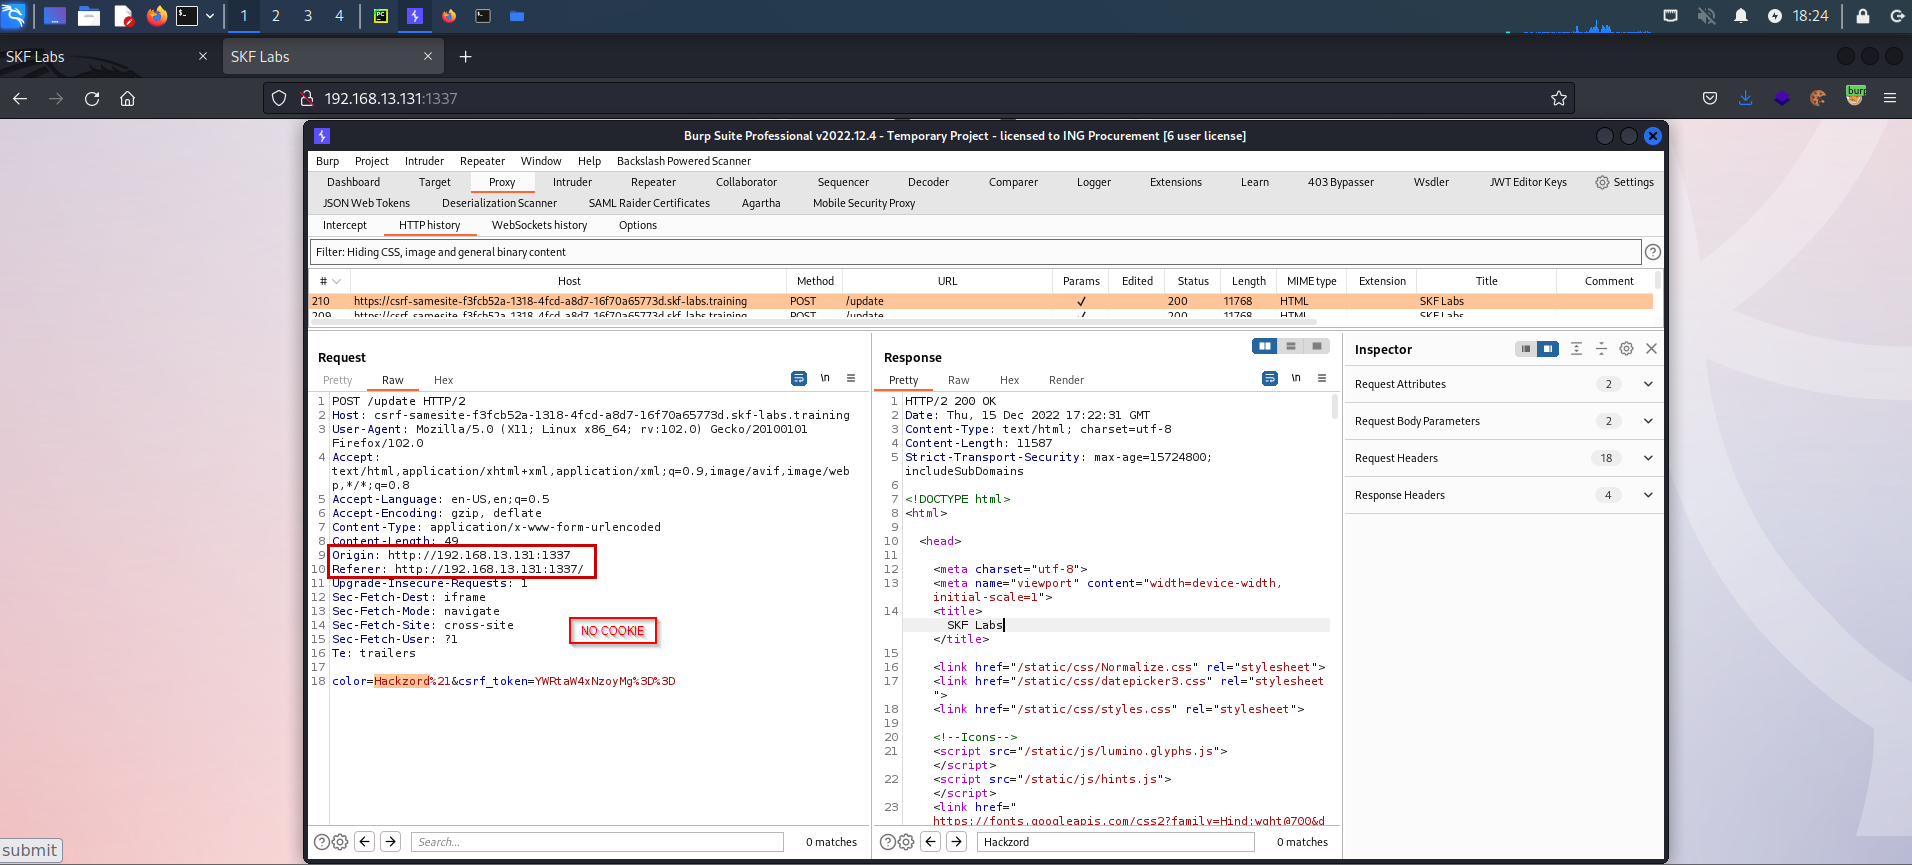1912x865 pixels.
Task: Select side-by-side request/response layout
Action: coord(1265,346)
